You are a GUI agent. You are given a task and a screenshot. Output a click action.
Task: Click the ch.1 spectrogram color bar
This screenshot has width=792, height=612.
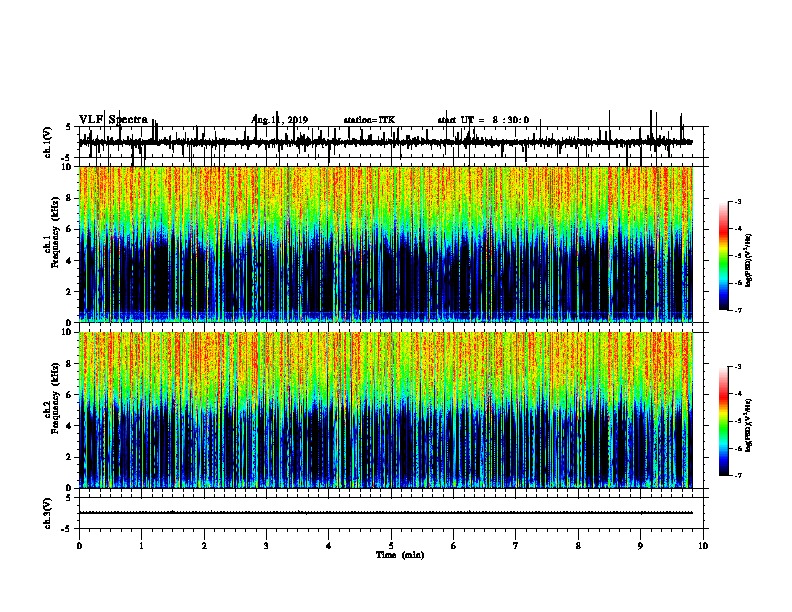pos(724,256)
